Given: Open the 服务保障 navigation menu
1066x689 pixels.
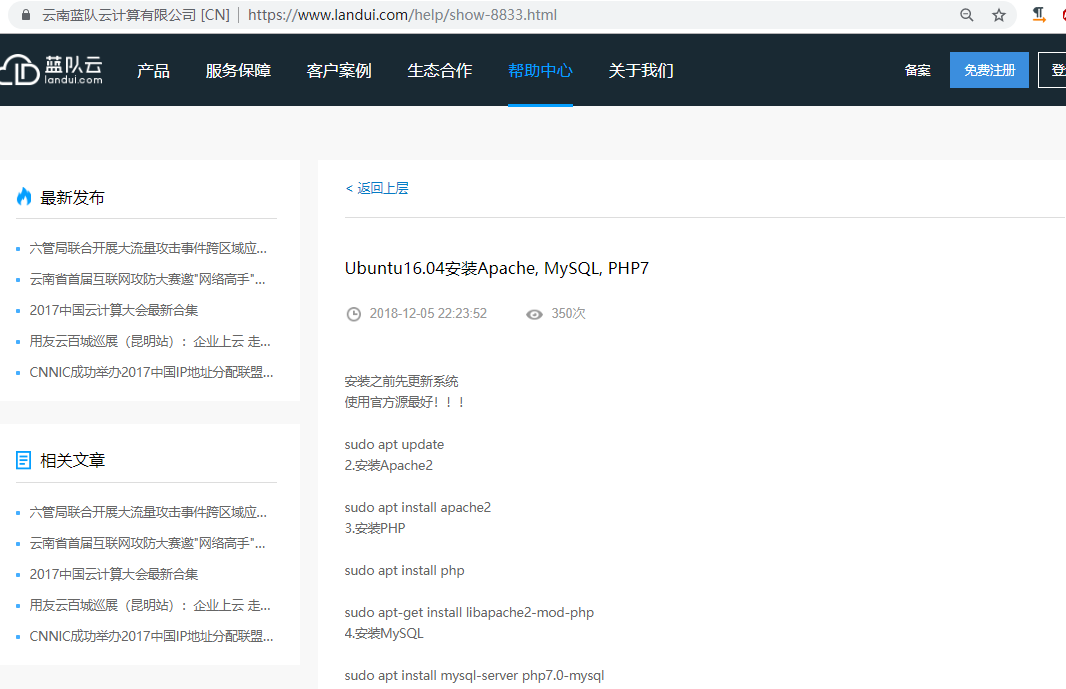Looking at the screenshot, I should 238,70.
